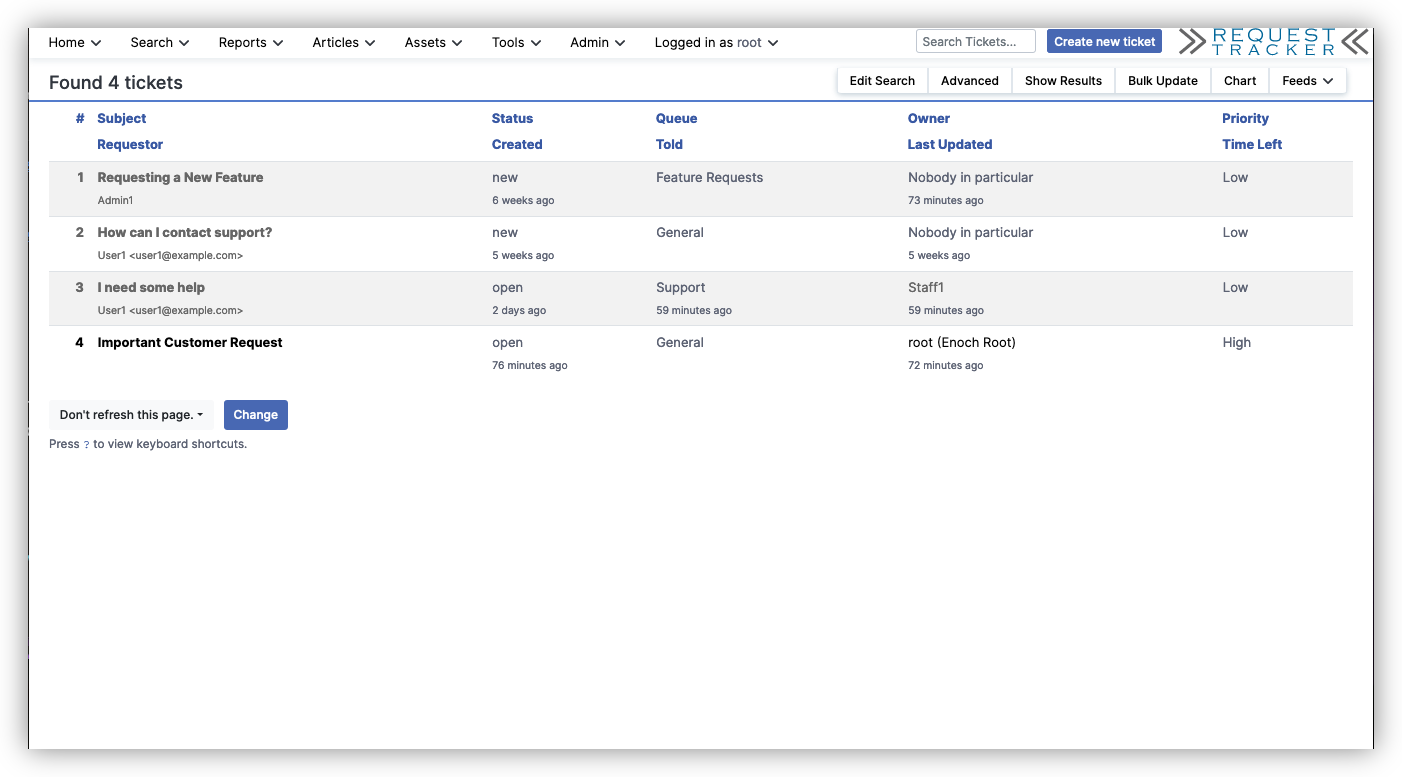Click the 76 minutes ago created time

coord(529,365)
